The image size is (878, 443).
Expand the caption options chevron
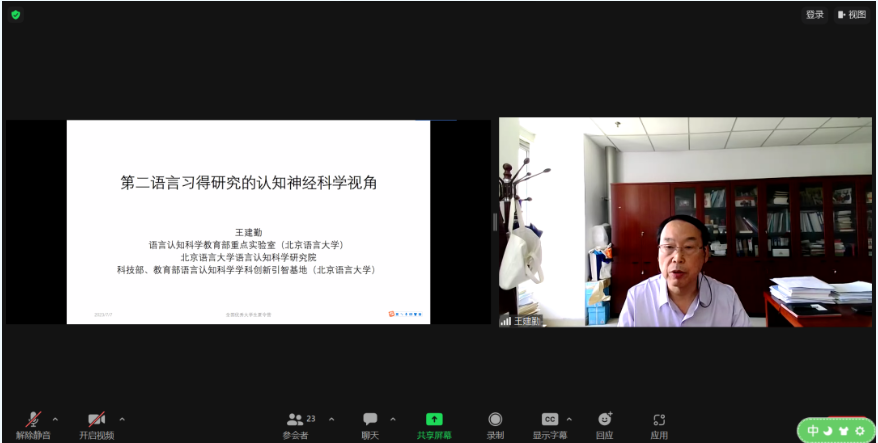click(x=570, y=419)
